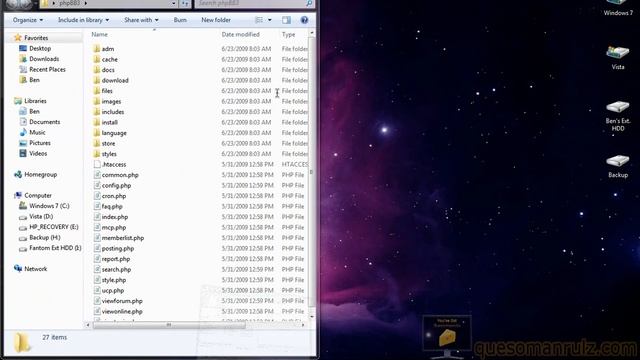Open the Pictures library
The image size is (640, 360).
point(40,143)
